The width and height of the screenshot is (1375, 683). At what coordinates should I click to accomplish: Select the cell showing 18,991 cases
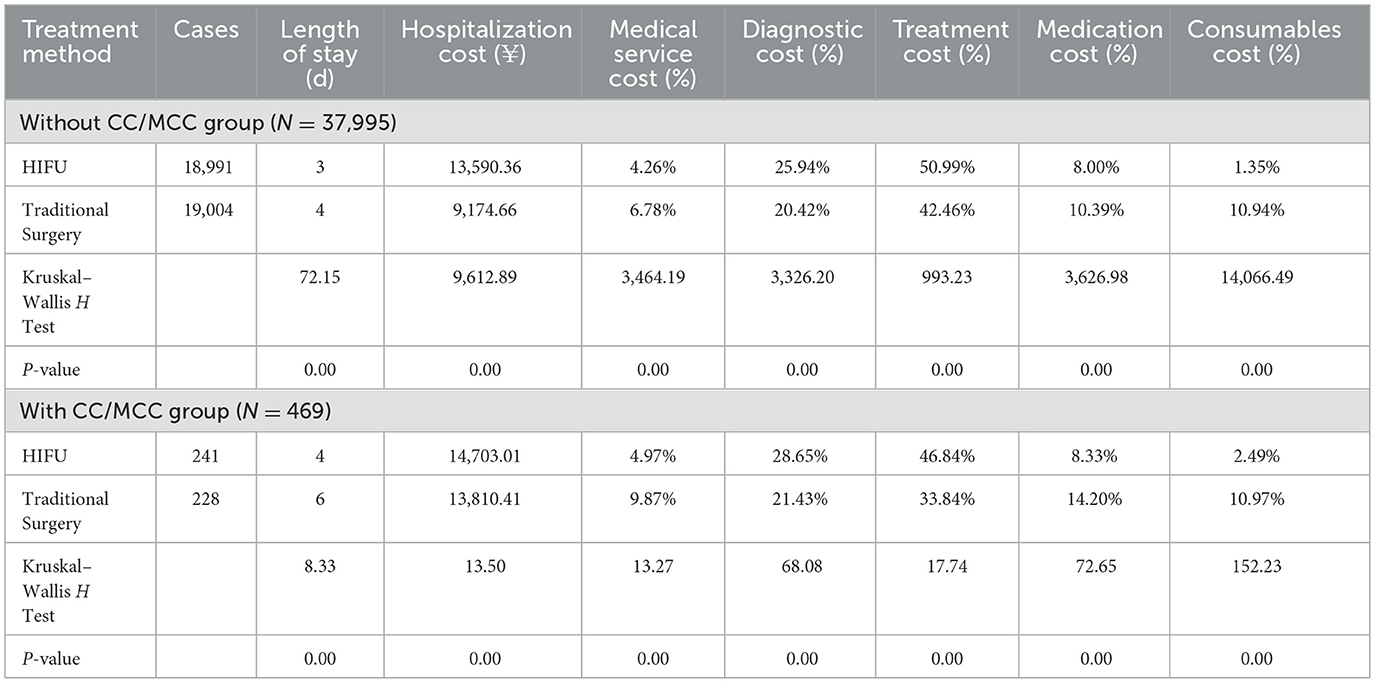click(206, 167)
